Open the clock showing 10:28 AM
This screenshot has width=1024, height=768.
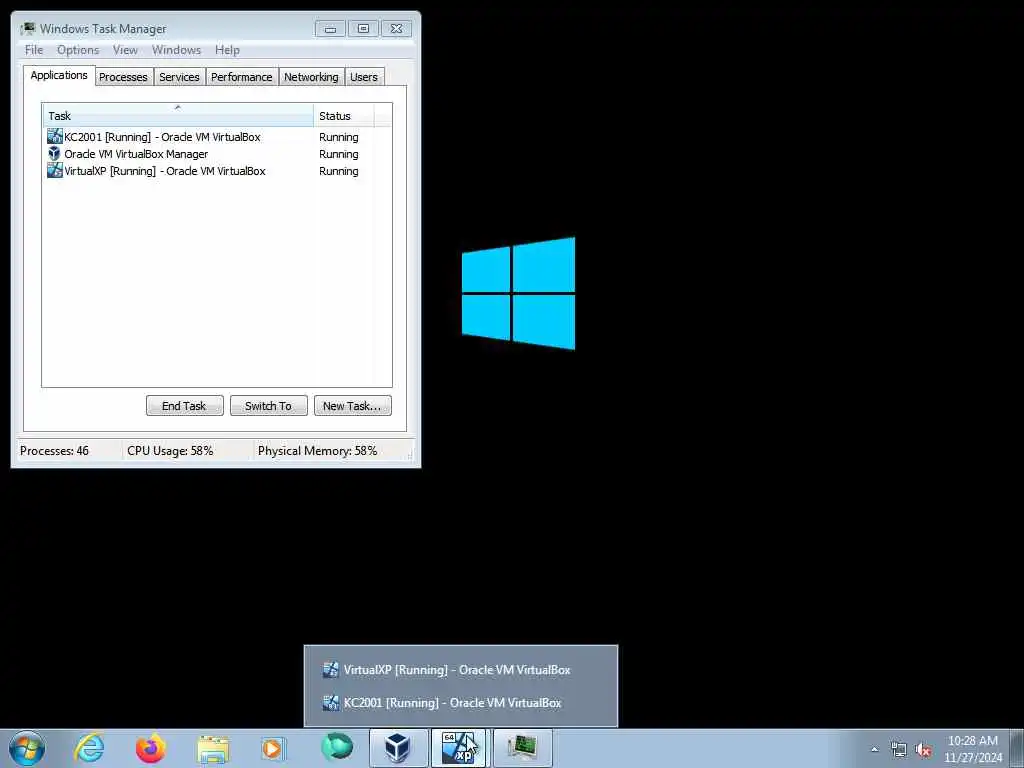[x=972, y=749]
